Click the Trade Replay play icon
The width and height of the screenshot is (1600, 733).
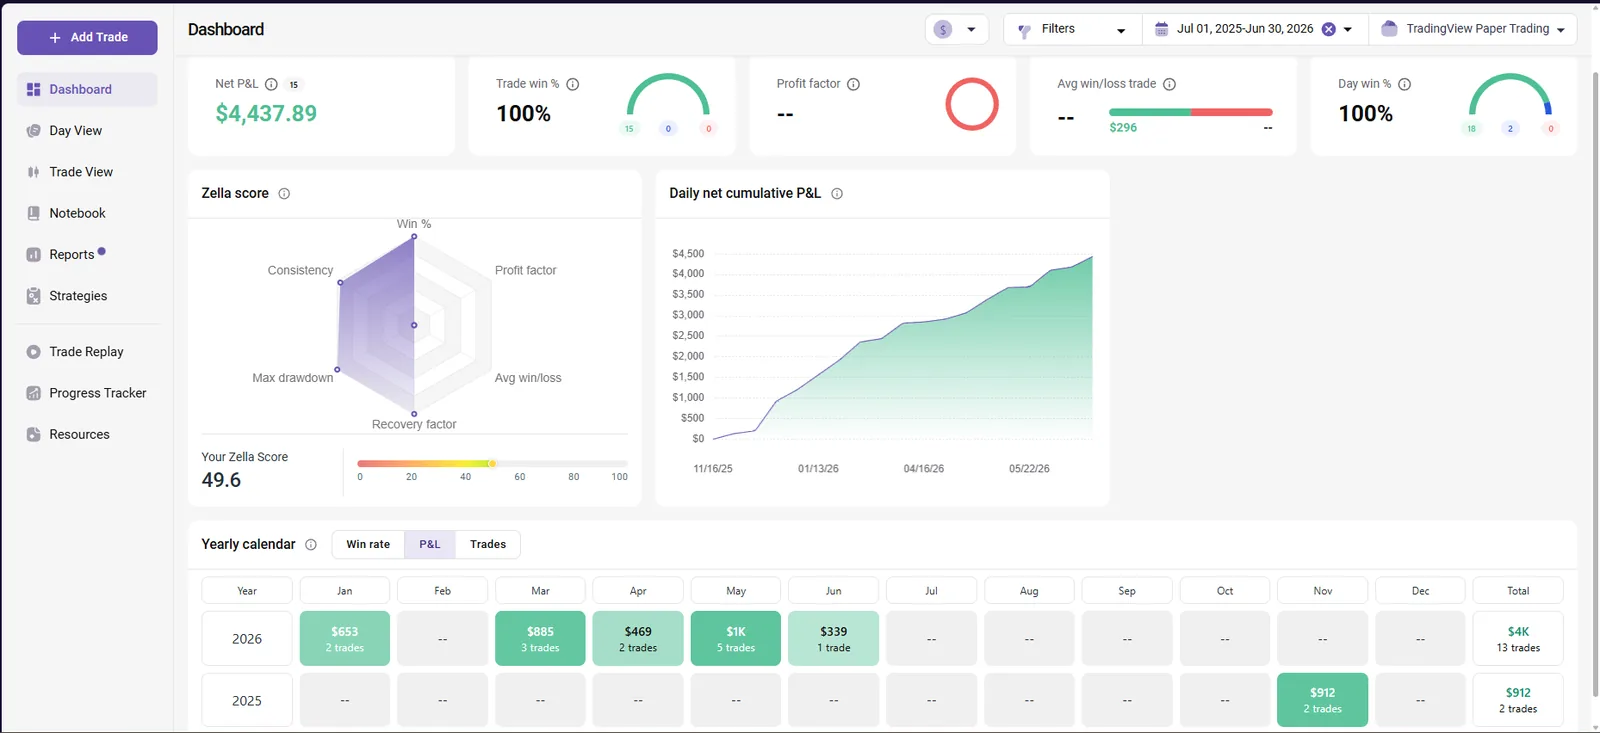(33, 352)
